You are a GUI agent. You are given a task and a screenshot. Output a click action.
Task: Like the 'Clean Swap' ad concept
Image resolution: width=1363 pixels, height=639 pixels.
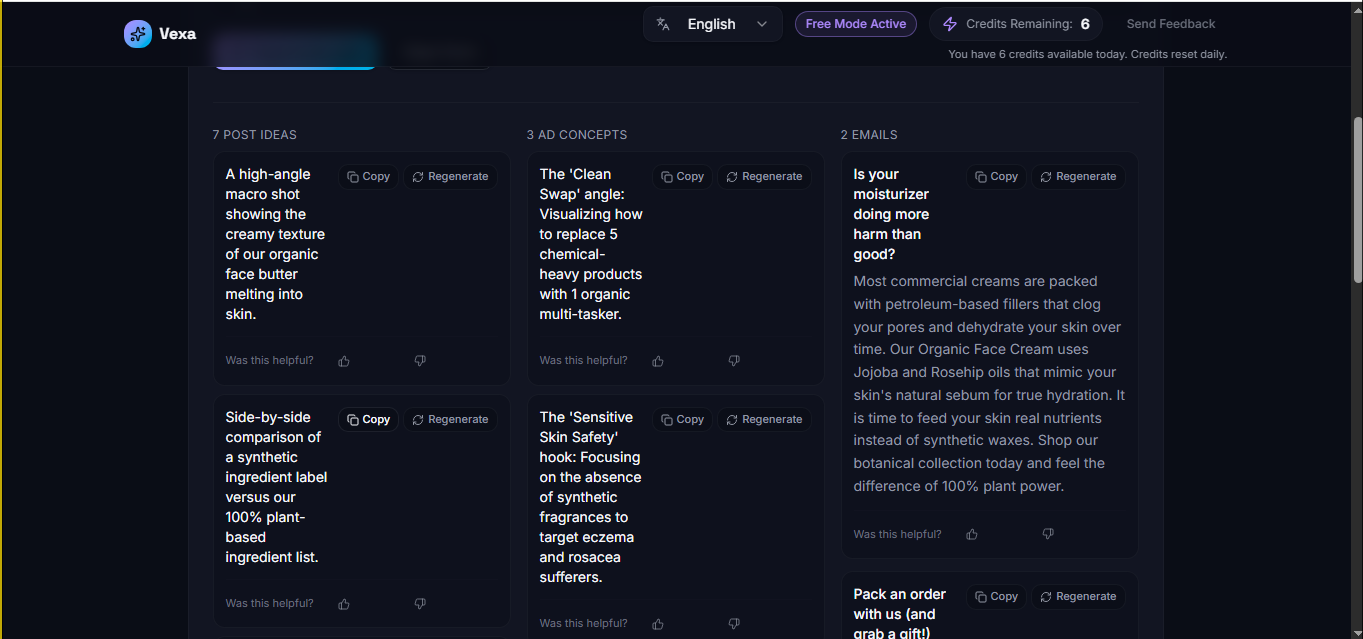[658, 361]
